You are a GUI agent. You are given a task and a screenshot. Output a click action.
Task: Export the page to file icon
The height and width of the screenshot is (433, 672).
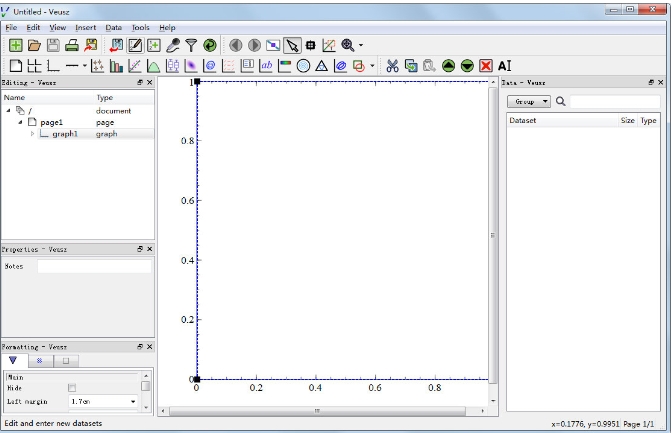point(91,45)
